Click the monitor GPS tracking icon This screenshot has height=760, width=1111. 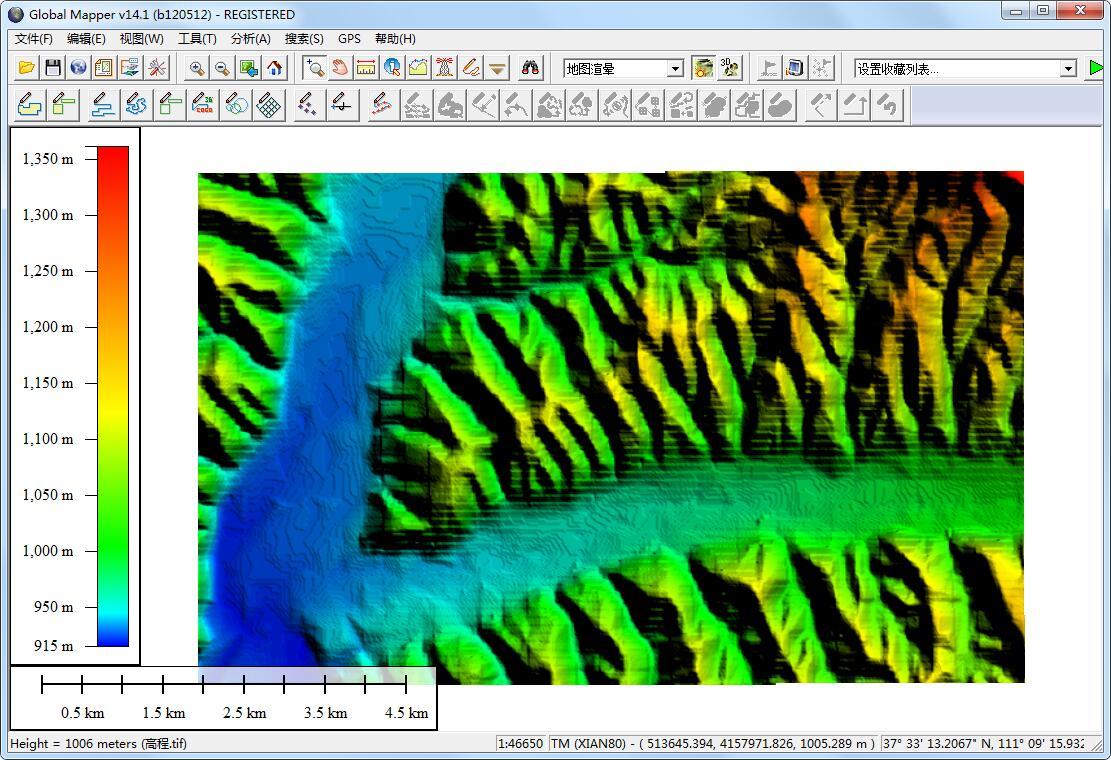coord(795,68)
